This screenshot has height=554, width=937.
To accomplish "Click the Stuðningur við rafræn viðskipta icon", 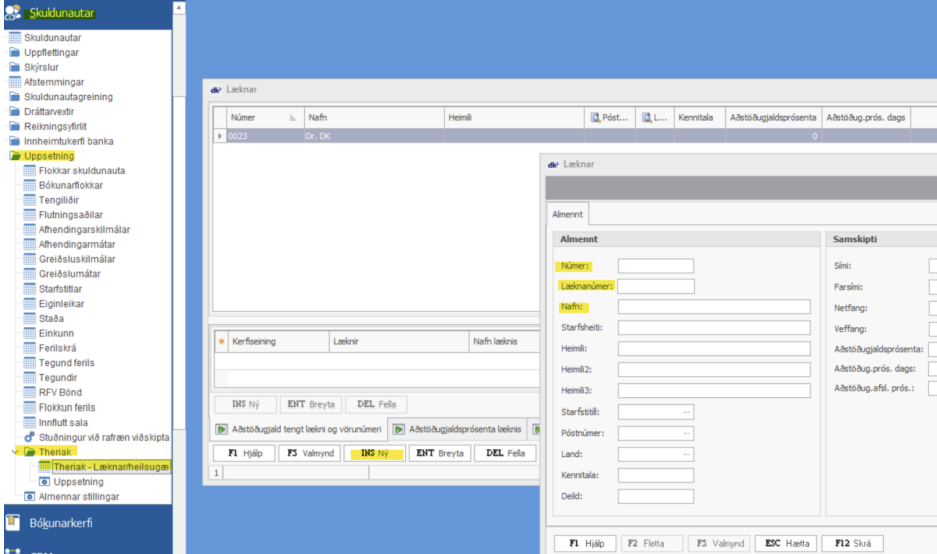I will pyautogui.click(x=30, y=437).
